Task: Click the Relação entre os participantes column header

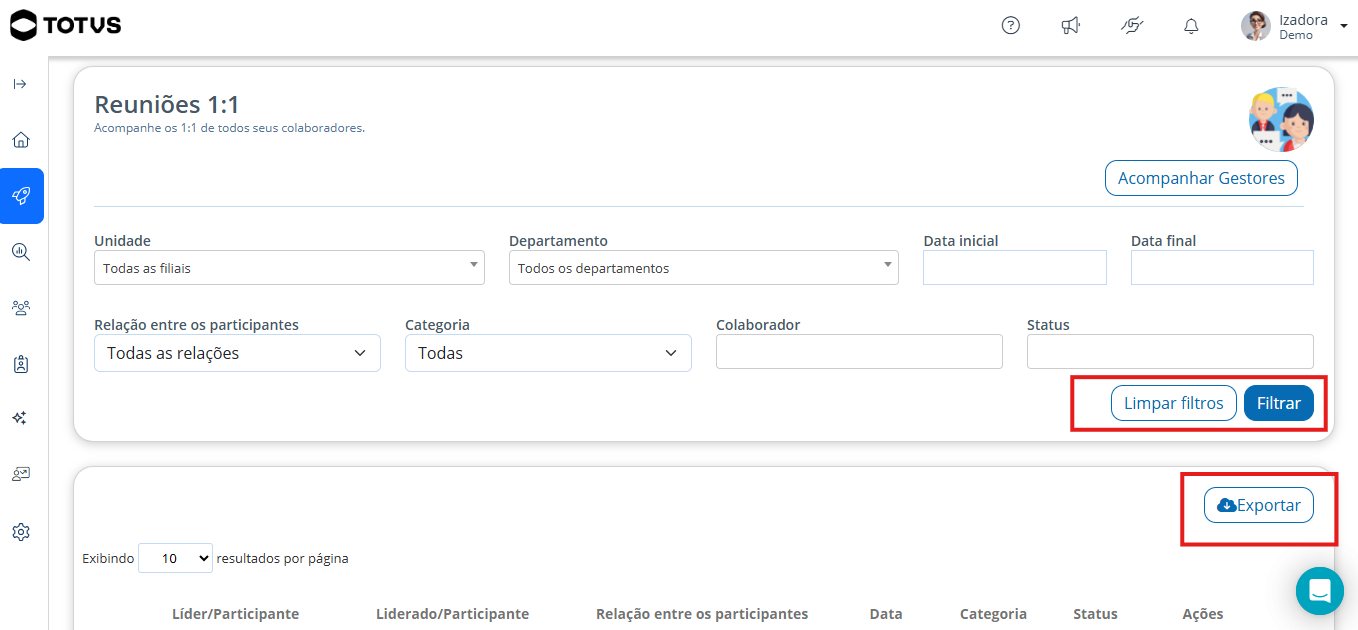Action: [702, 614]
